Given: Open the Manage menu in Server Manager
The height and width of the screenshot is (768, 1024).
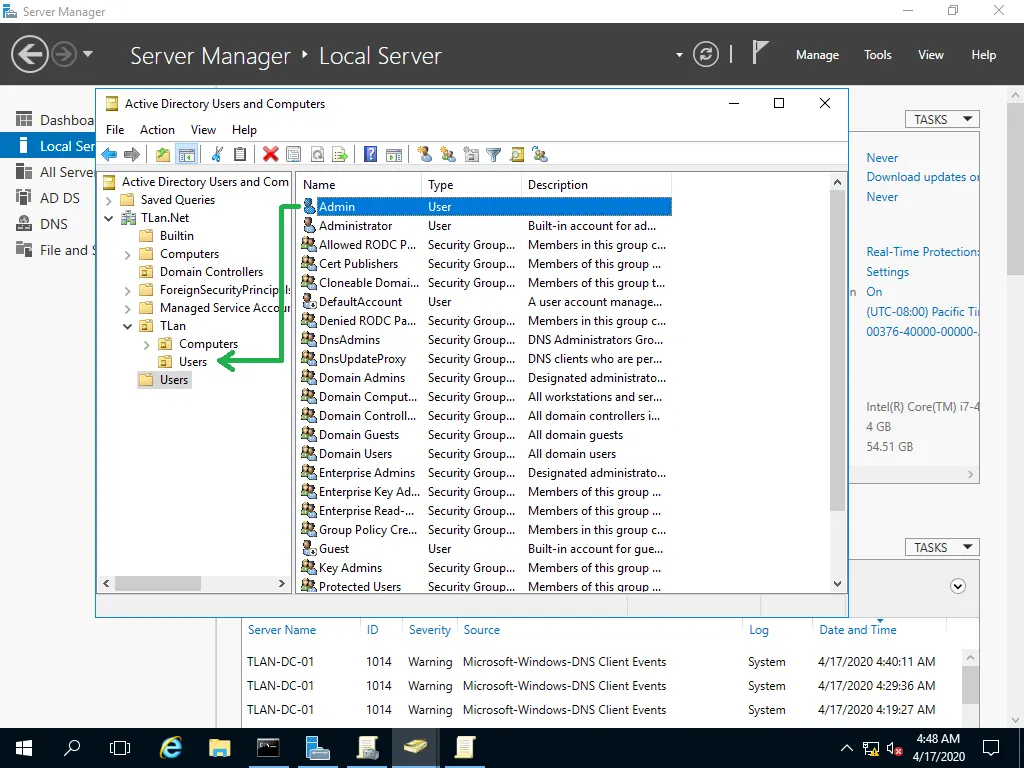Looking at the screenshot, I should pyautogui.click(x=817, y=55).
